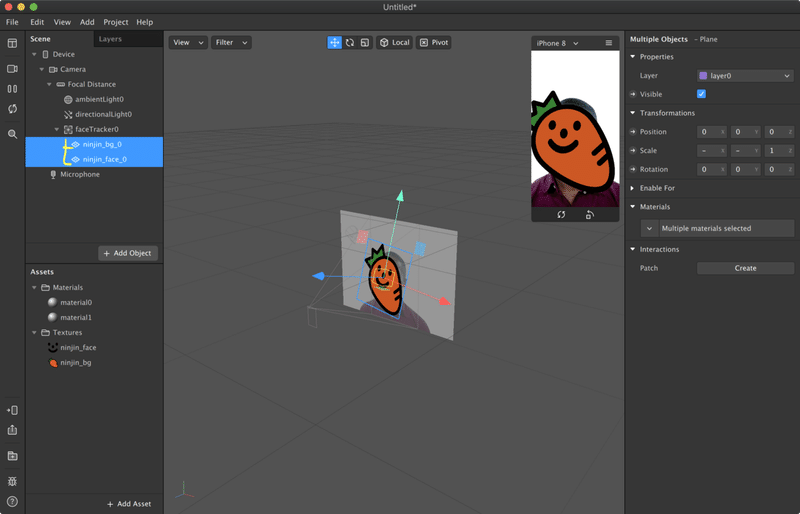Click the bug report icon in left sidebar
Screen dimensions: 800x514
[12, 481]
